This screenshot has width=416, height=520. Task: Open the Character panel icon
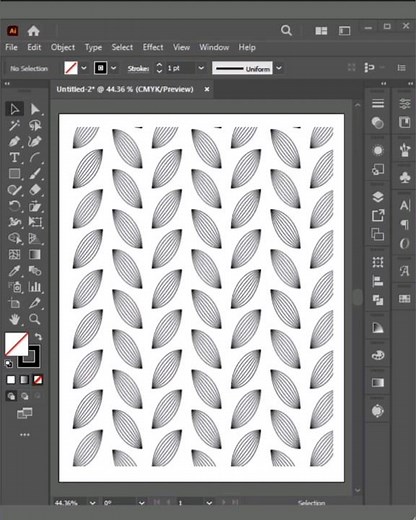click(405, 205)
